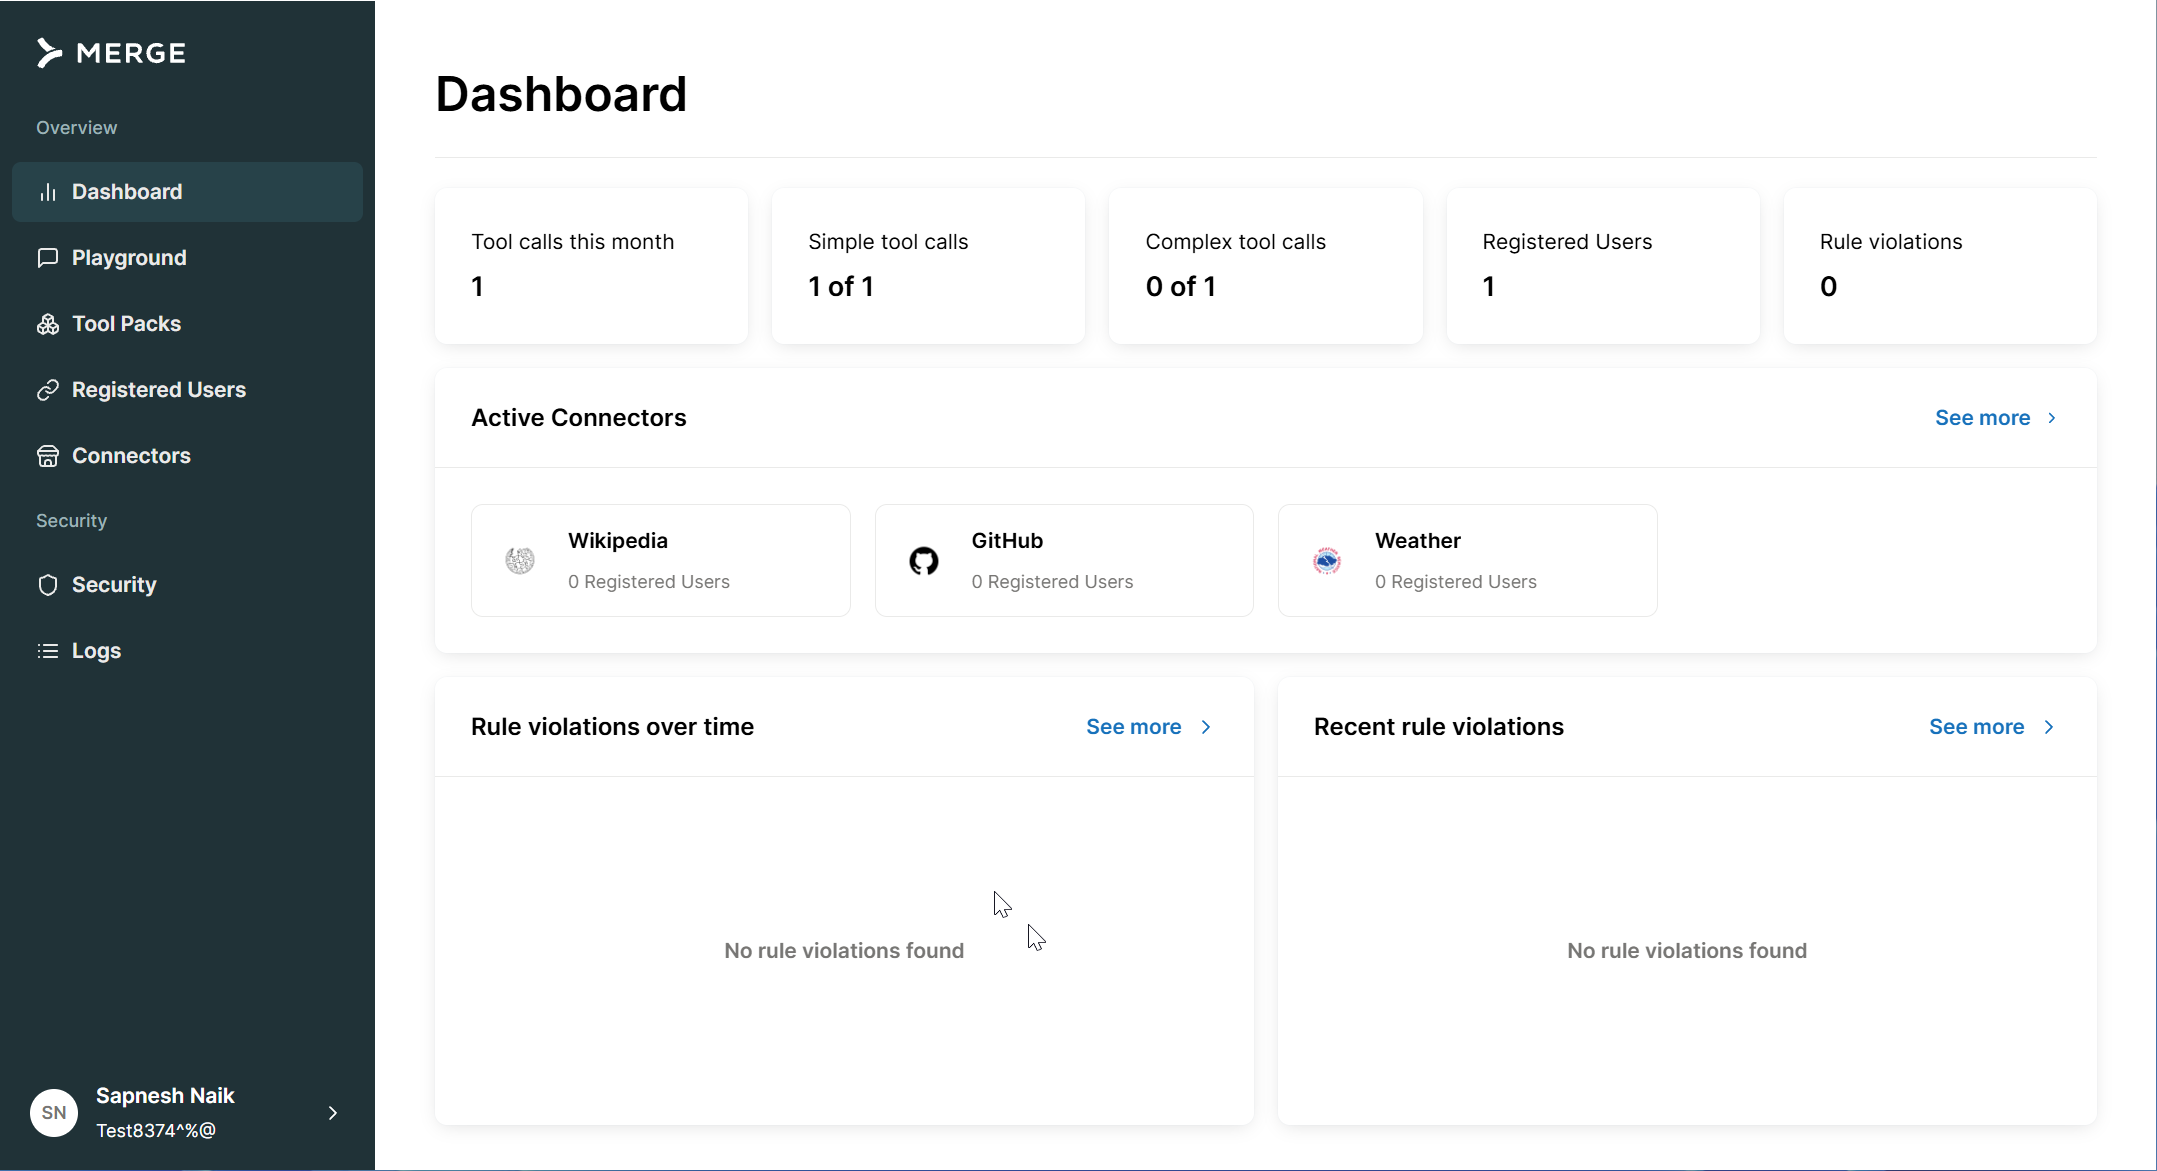The width and height of the screenshot is (2157, 1171).
Task: Open the Playground menu item
Action: (x=129, y=258)
